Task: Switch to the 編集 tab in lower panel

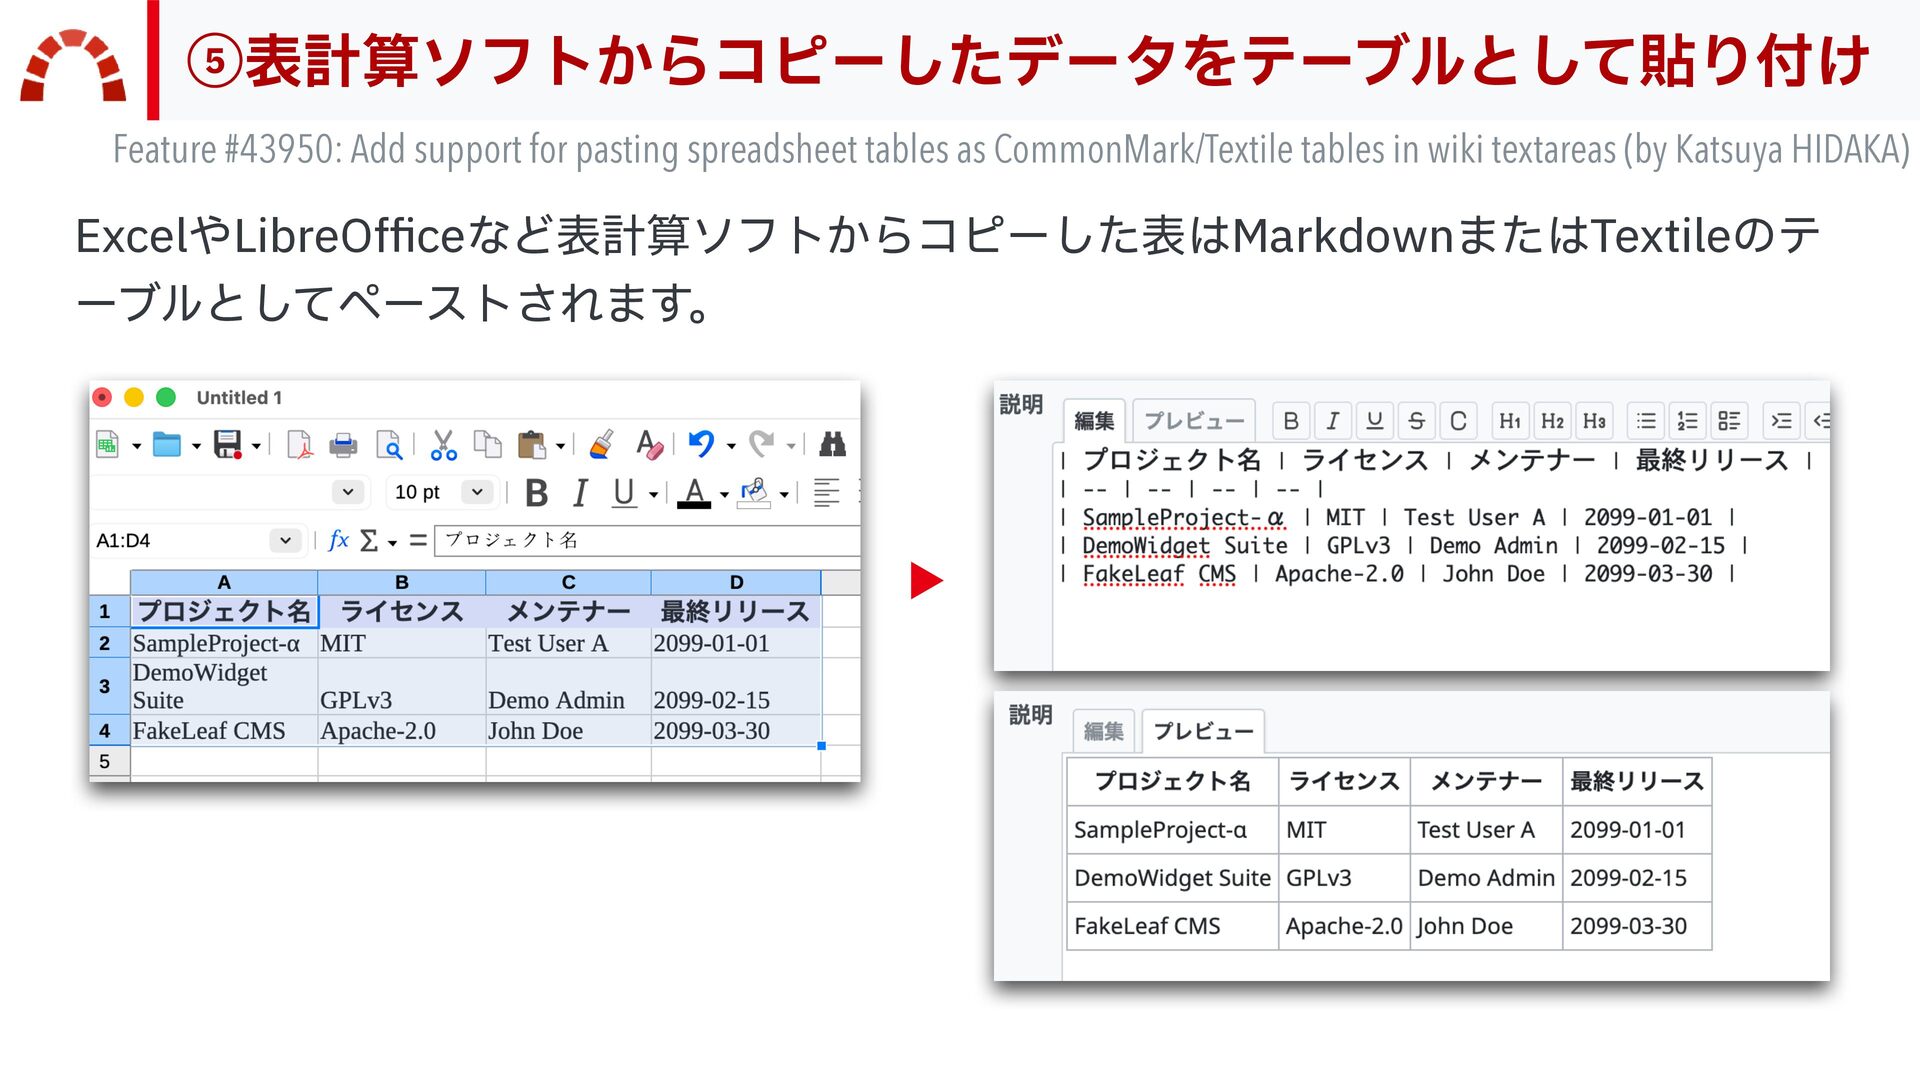Action: pyautogui.click(x=1104, y=731)
